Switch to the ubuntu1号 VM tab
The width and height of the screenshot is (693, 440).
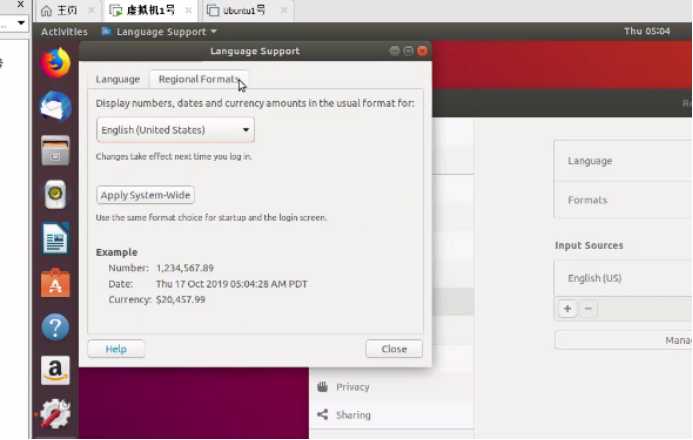244,10
